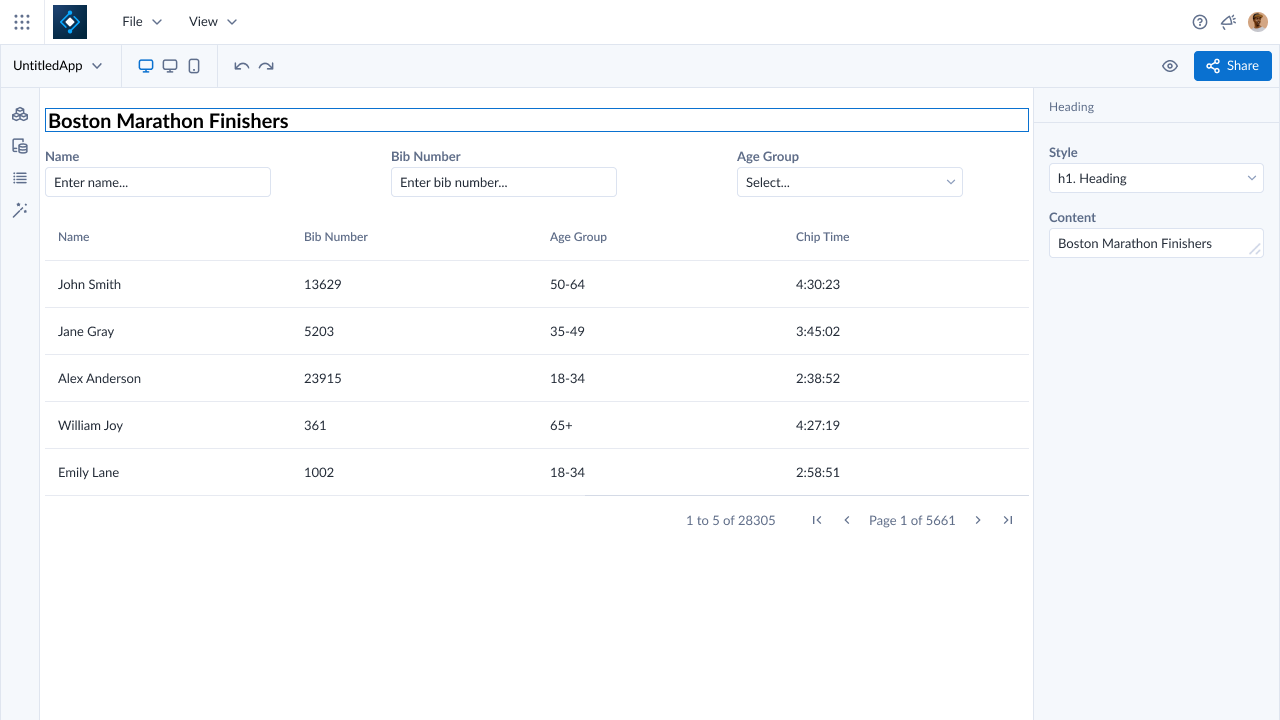Toggle app preview with eye icon

(1170, 66)
